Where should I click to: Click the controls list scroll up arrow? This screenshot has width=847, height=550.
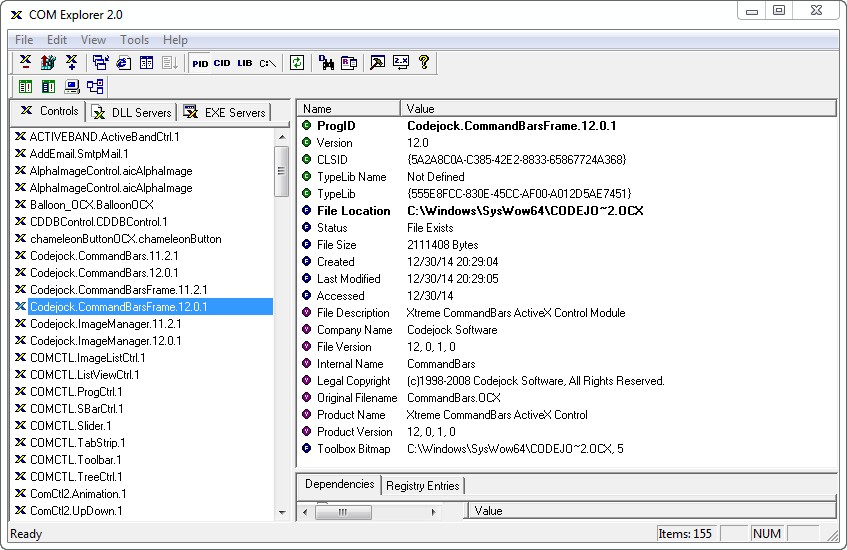click(x=282, y=137)
